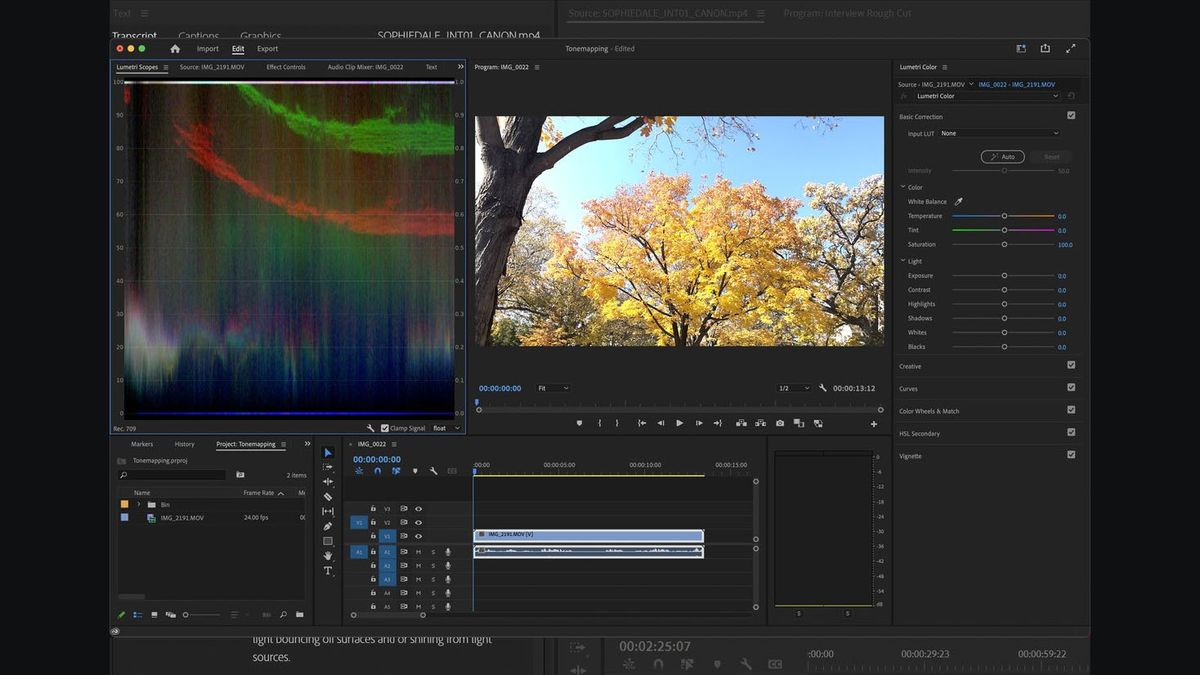Image resolution: width=1200 pixels, height=675 pixels.
Task: Adjust the Saturation slider
Action: tap(1003, 244)
